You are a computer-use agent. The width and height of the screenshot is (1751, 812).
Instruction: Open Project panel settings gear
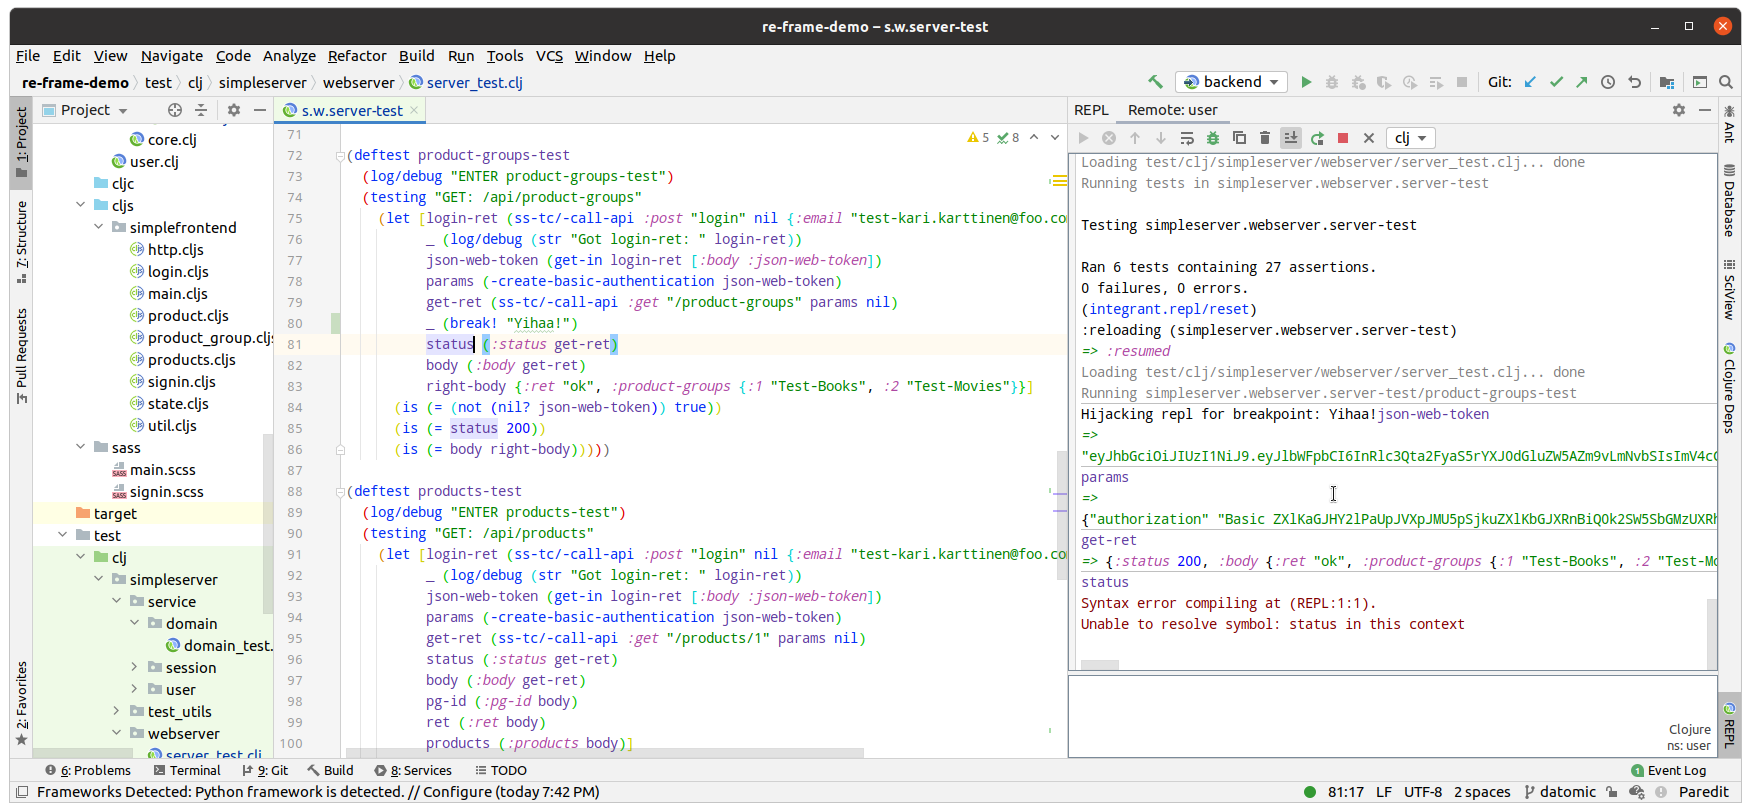[x=234, y=110]
